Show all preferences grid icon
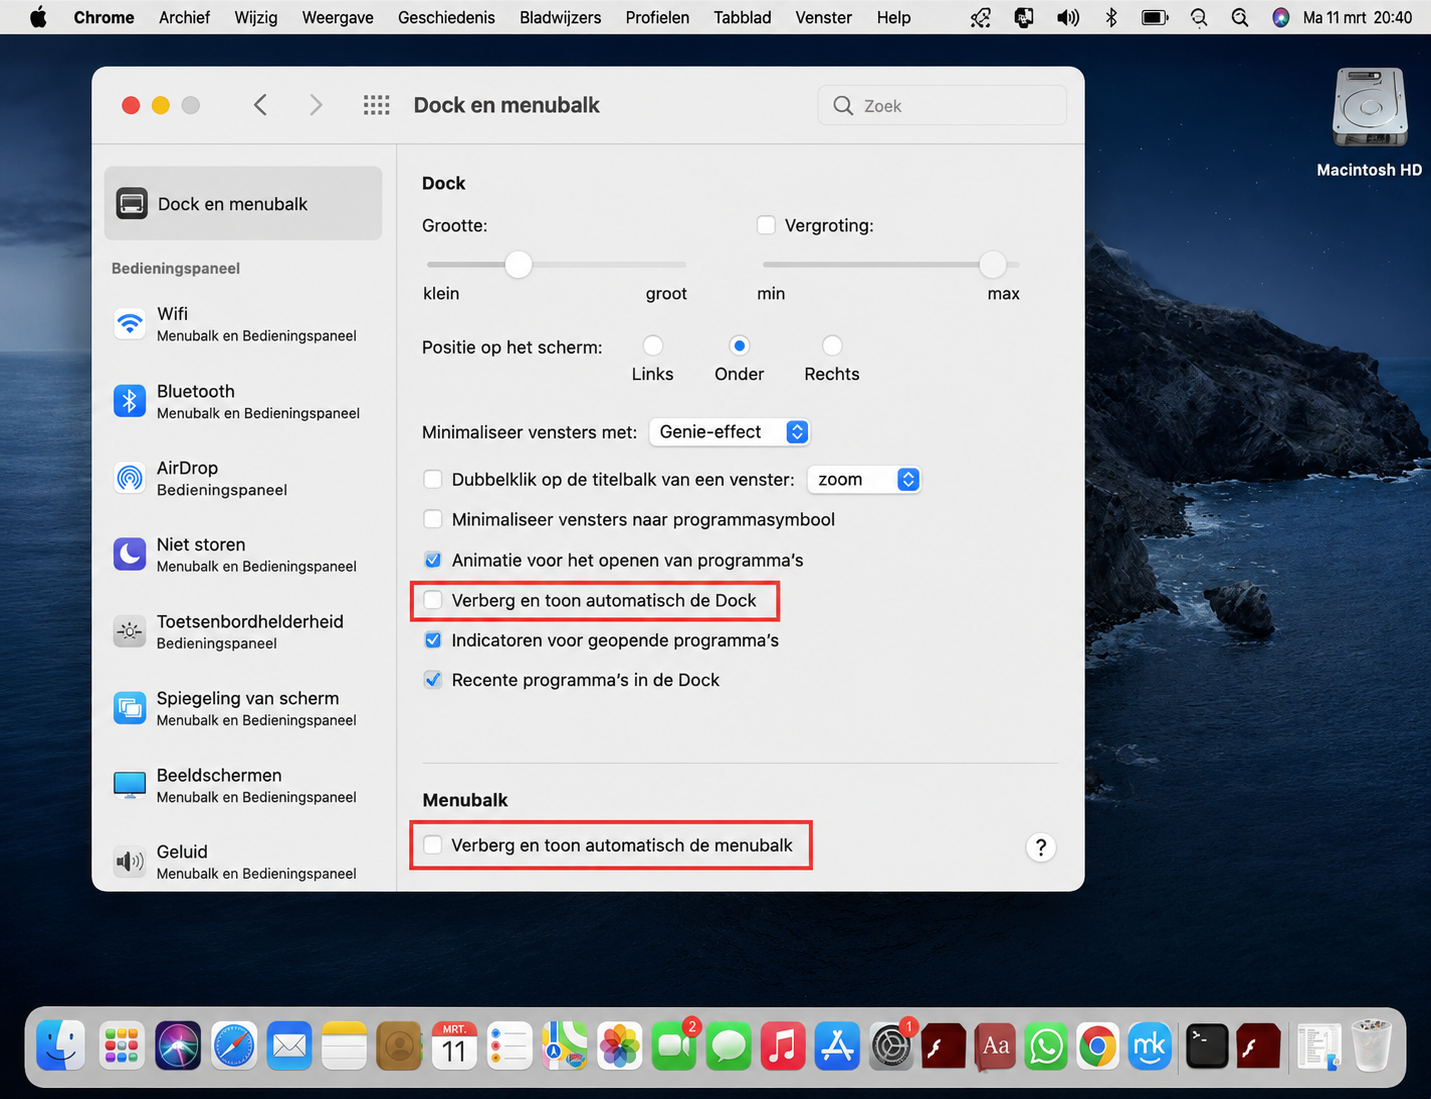Screen dimensions: 1431x1099 tap(376, 105)
